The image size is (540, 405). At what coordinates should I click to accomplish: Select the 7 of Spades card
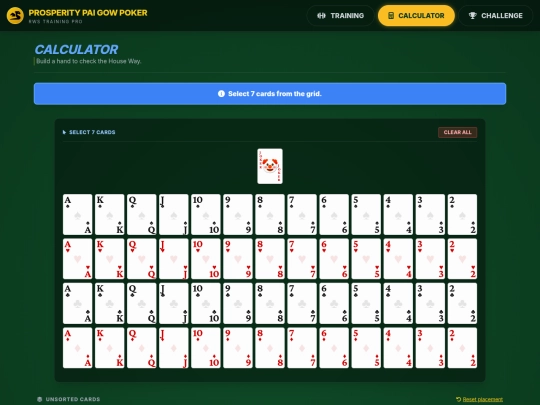point(302,215)
